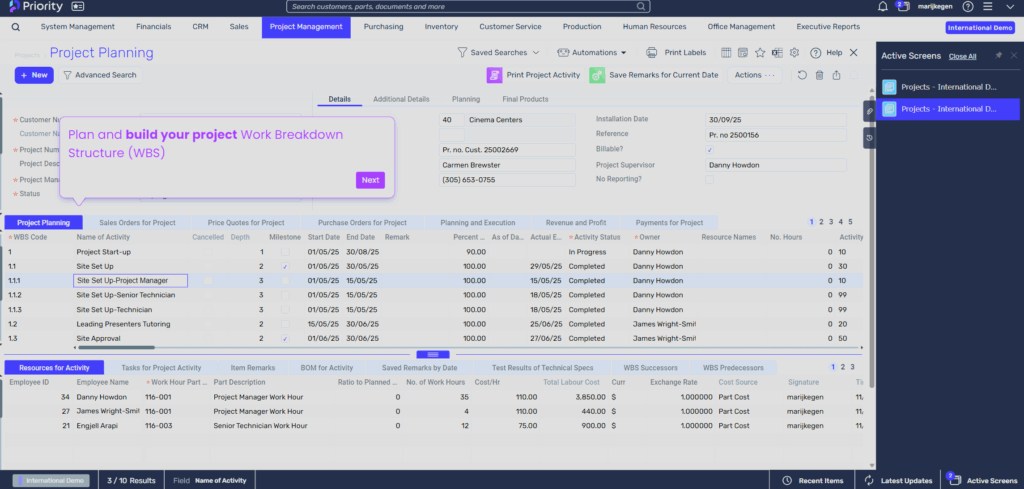Open Sales Orders for Project tab
This screenshot has width=1024, height=489.
137,223
